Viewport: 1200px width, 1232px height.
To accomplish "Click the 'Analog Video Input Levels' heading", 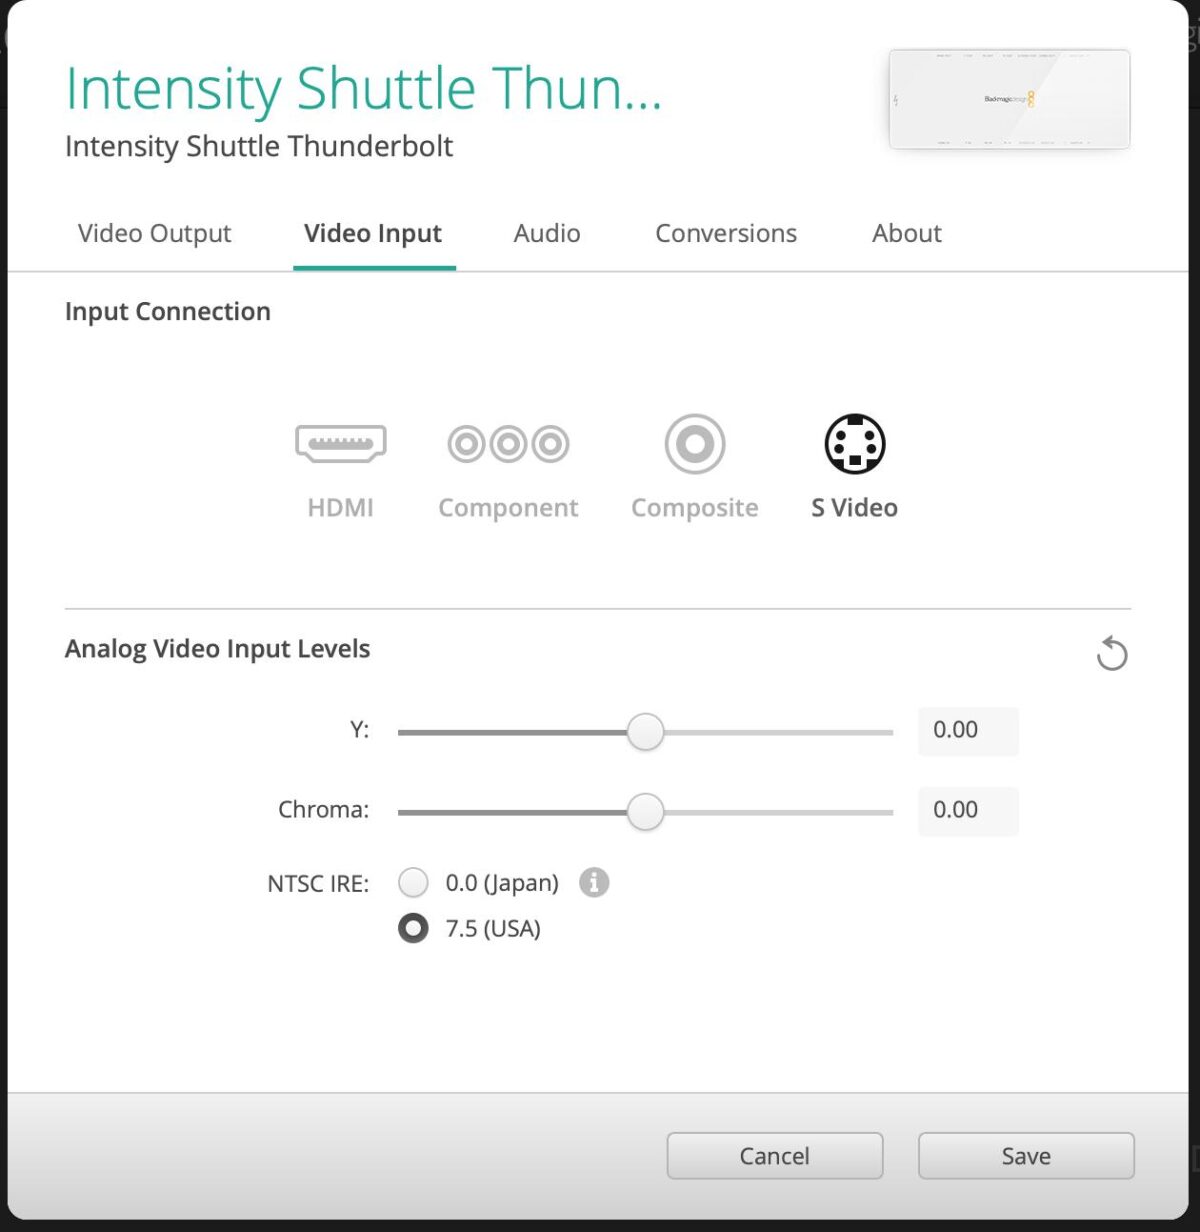I will (217, 649).
